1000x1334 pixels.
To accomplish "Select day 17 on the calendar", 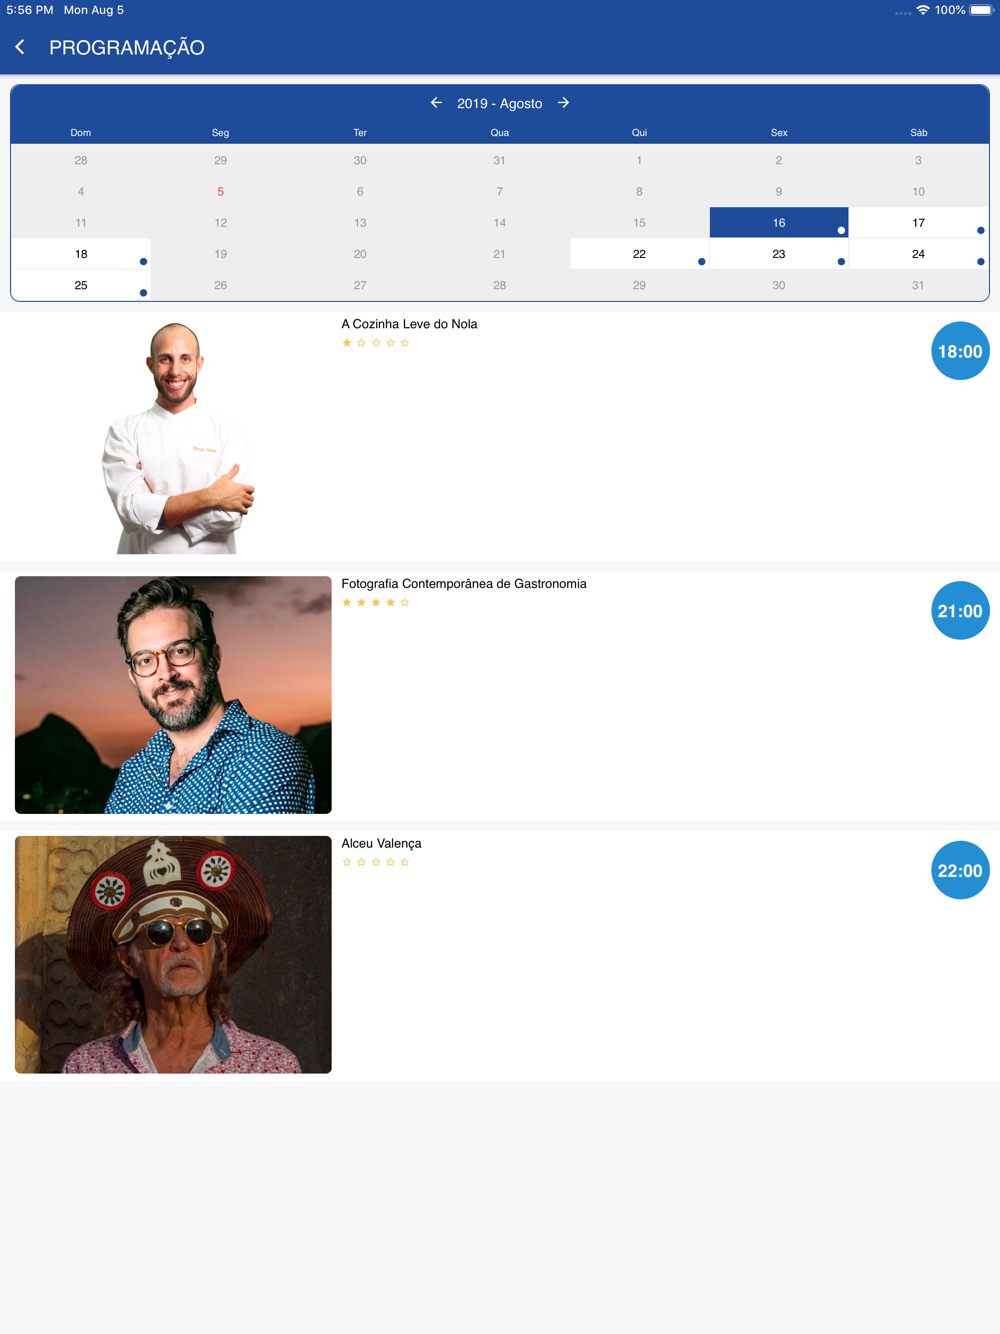I will click(919, 223).
